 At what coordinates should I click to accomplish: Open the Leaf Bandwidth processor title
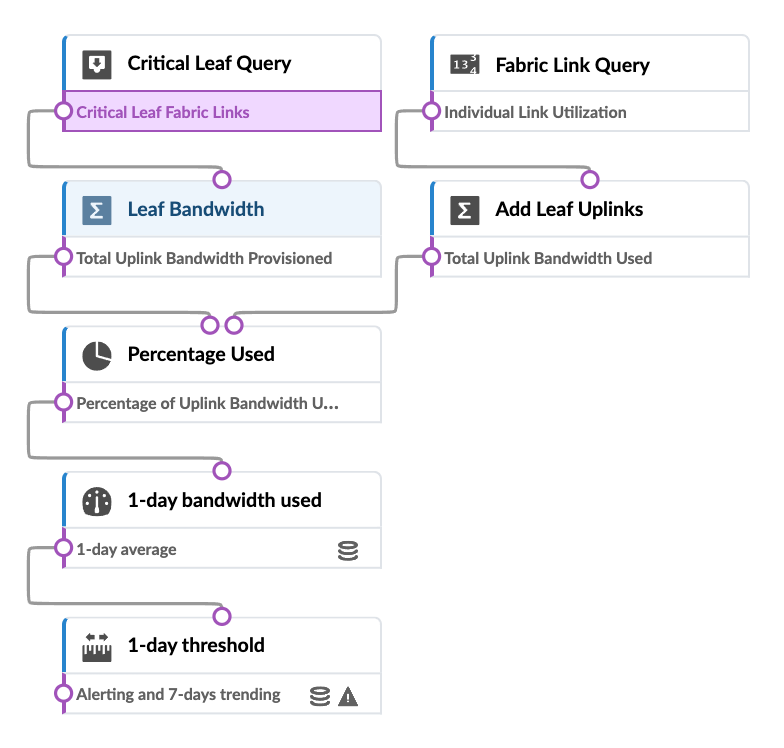(196, 210)
